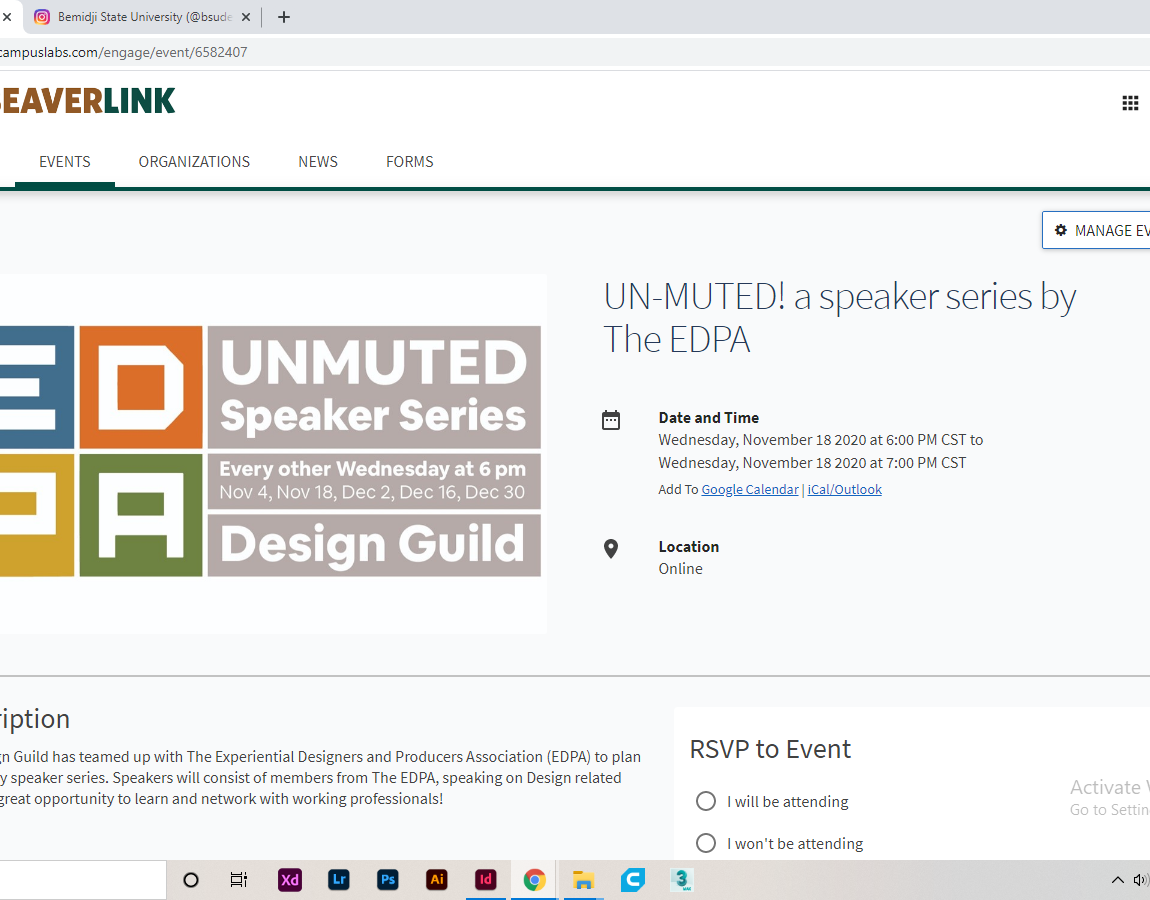
Task: Open the Forms tab
Action: (410, 161)
